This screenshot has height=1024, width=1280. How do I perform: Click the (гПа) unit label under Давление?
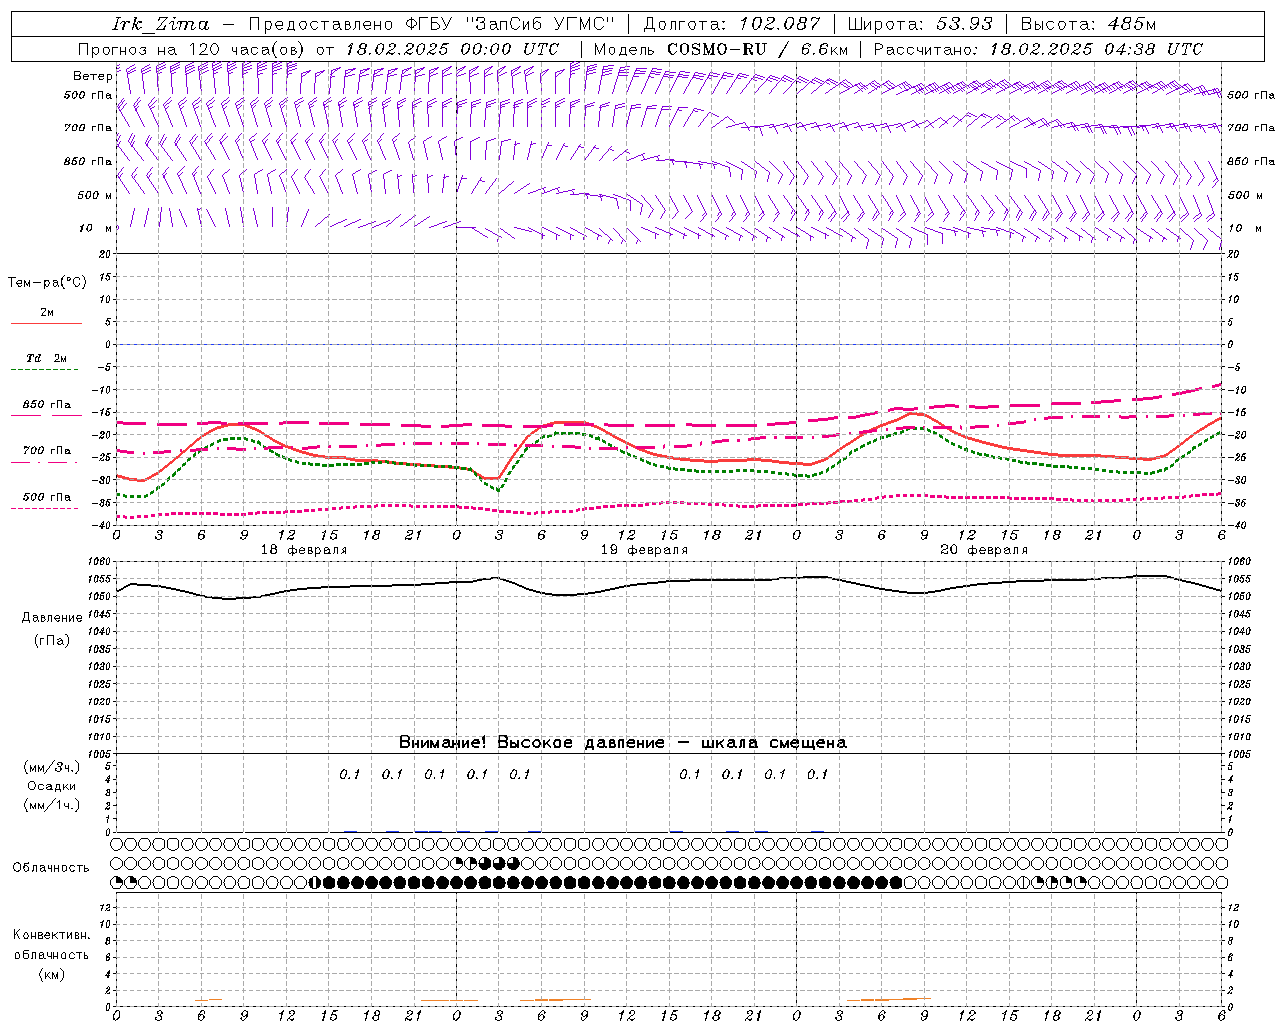pyautogui.click(x=52, y=640)
